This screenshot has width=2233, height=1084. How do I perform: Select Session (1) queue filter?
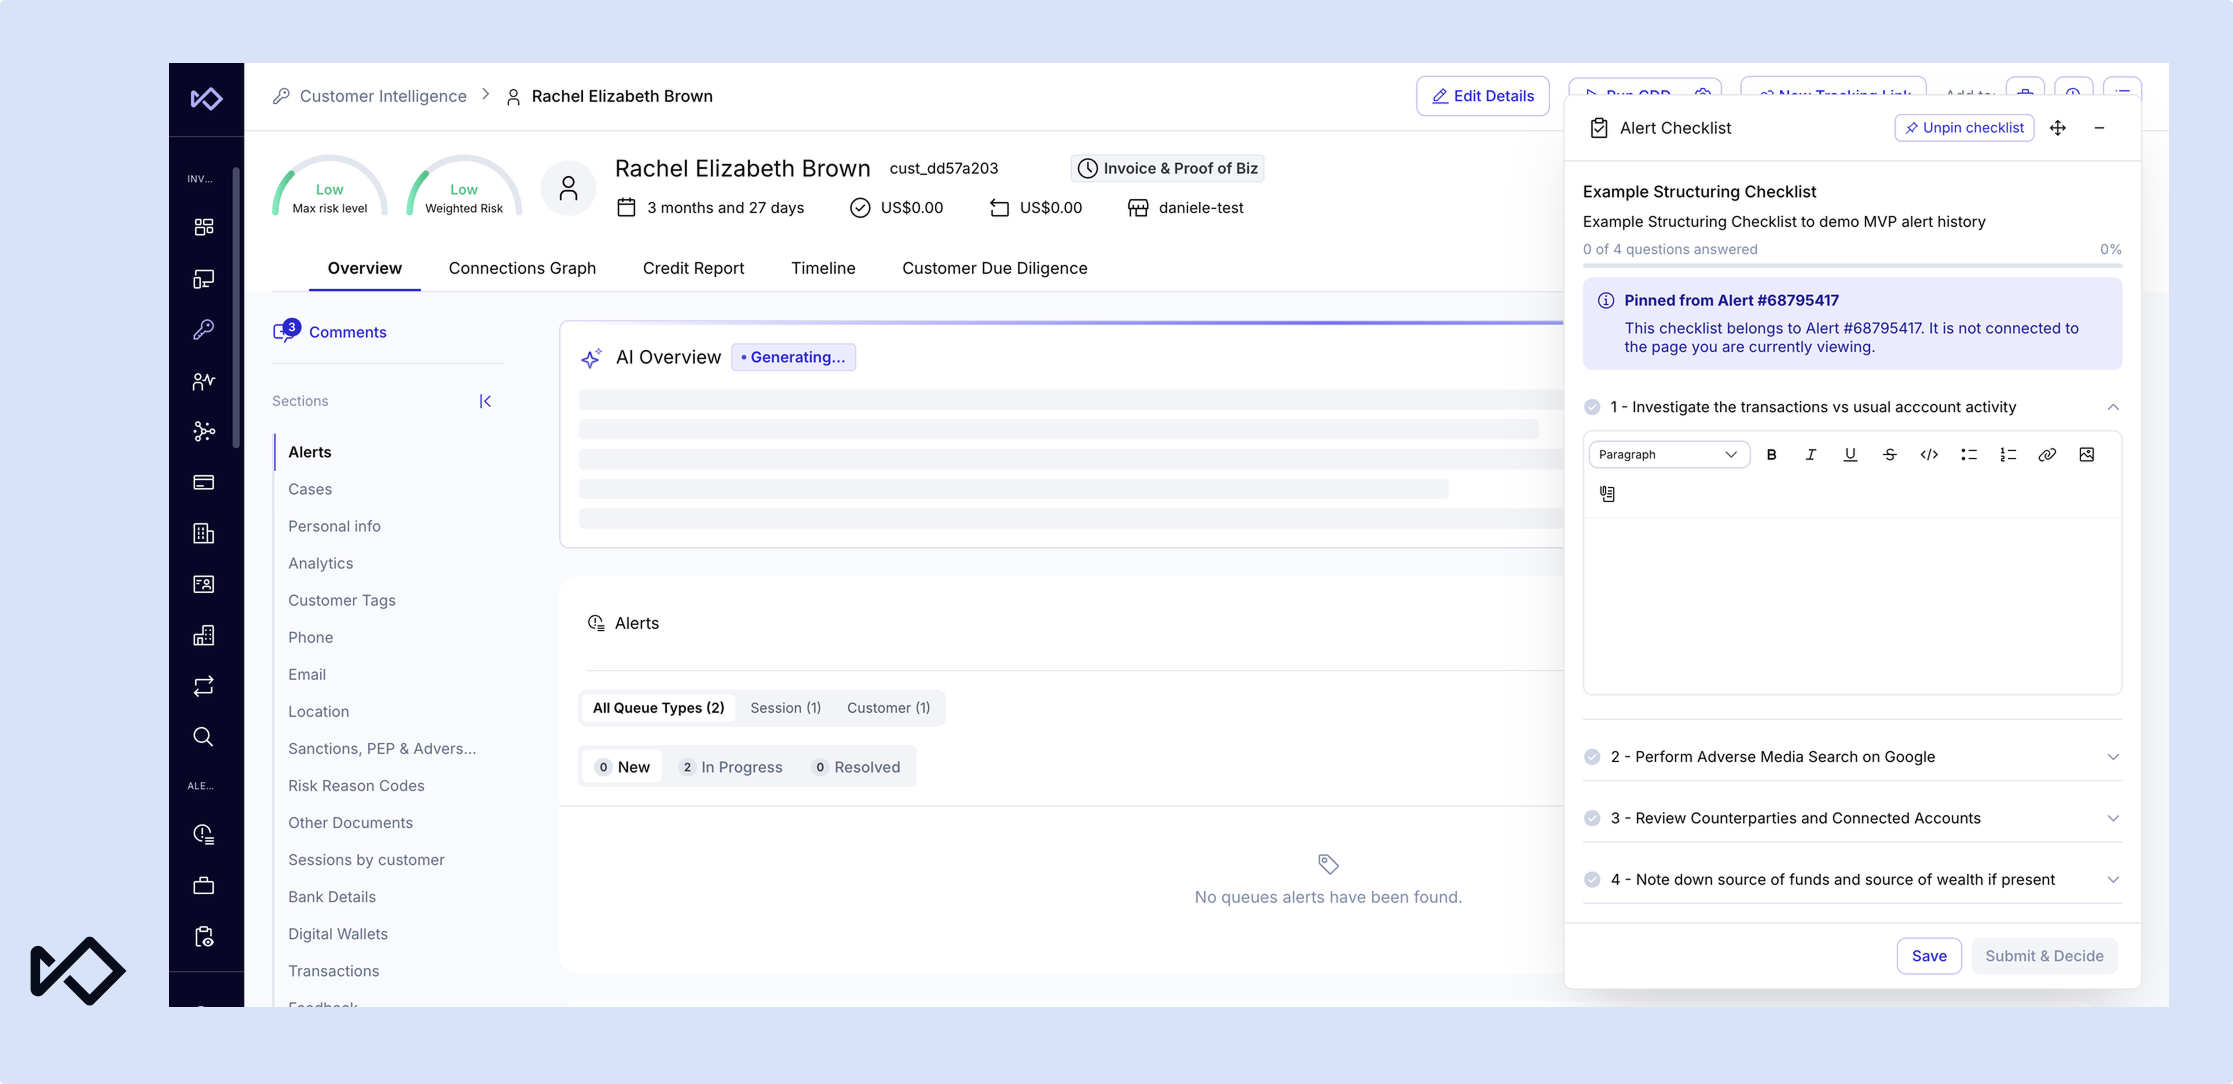point(786,708)
